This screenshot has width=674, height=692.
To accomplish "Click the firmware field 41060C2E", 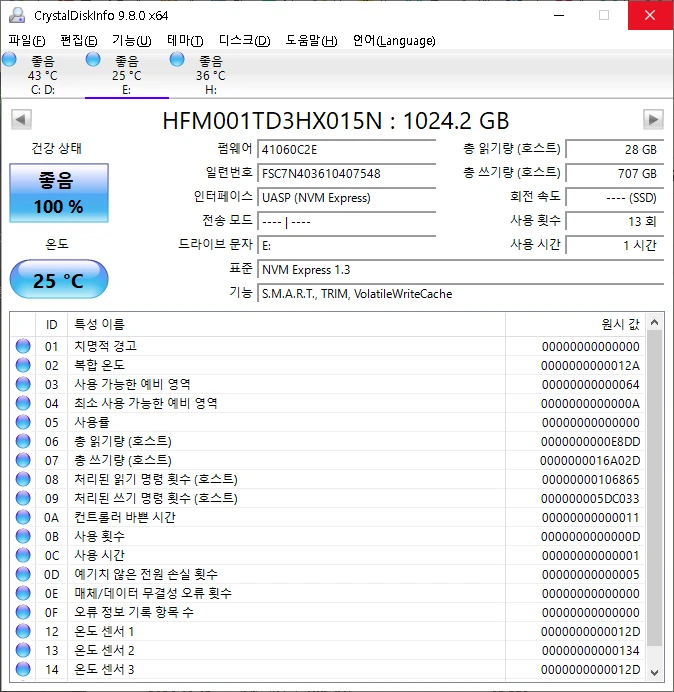I will click(346, 150).
